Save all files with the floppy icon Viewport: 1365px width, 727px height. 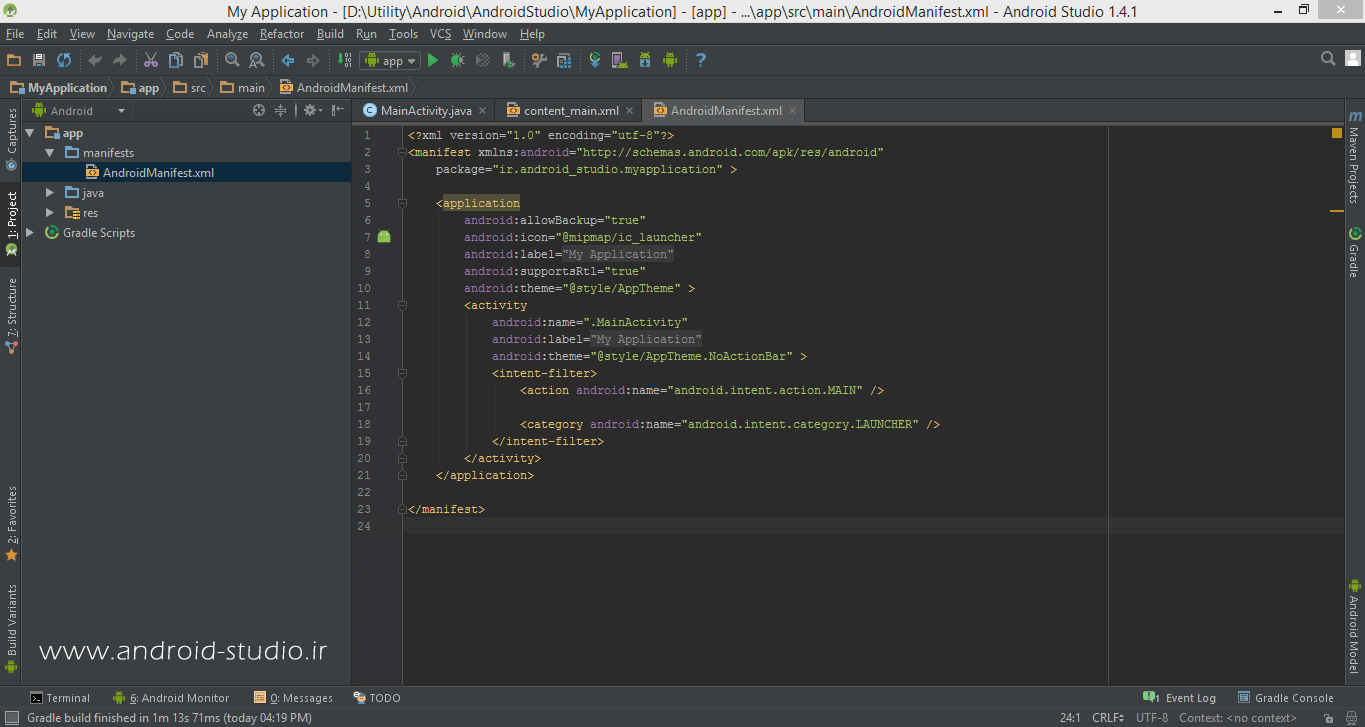39,60
